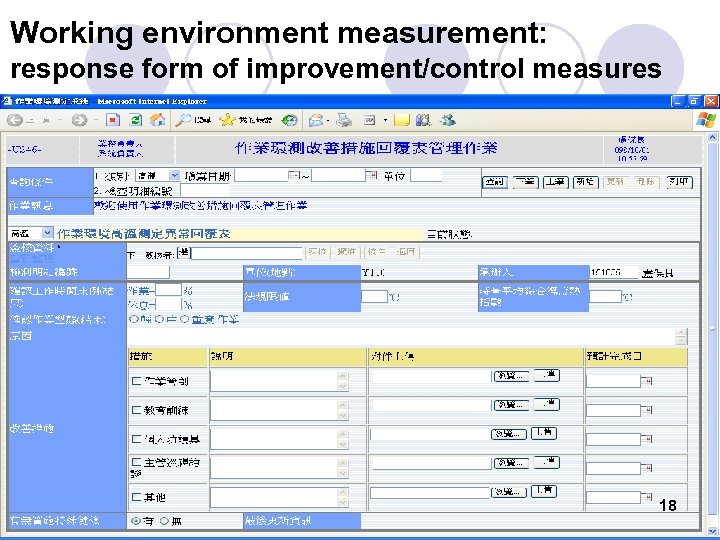Click the green Refresh page icon
The width and height of the screenshot is (720, 540).
[x=136, y=120]
